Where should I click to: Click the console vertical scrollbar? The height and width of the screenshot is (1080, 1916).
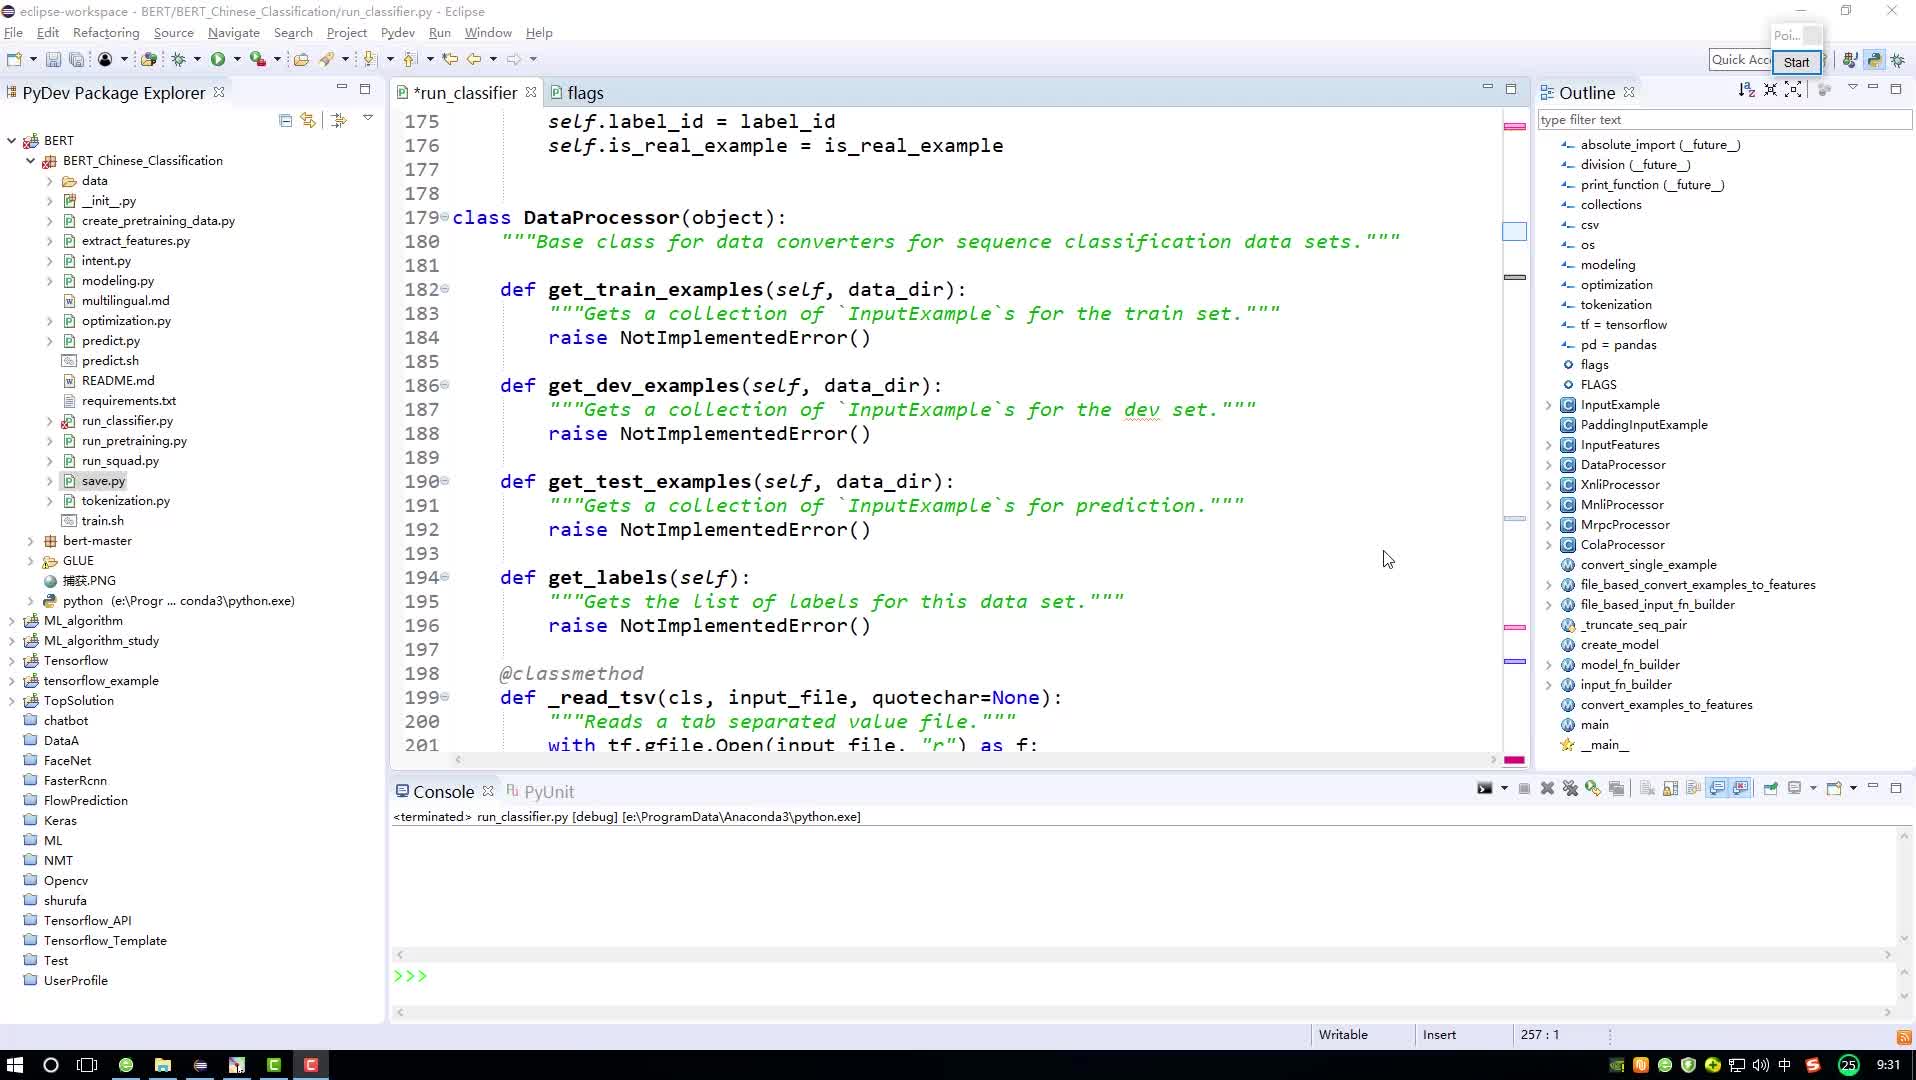1904,886
